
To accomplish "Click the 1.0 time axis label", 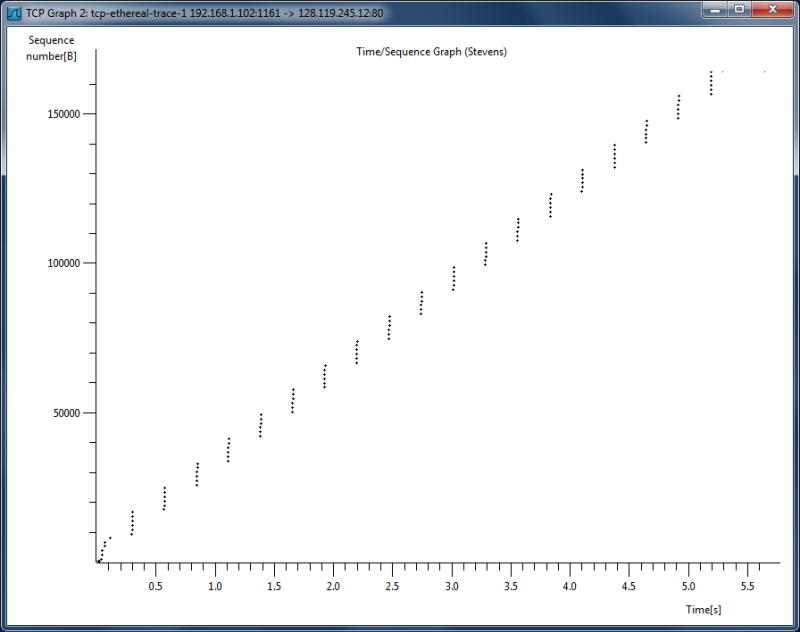I will [x=215, y=586].
